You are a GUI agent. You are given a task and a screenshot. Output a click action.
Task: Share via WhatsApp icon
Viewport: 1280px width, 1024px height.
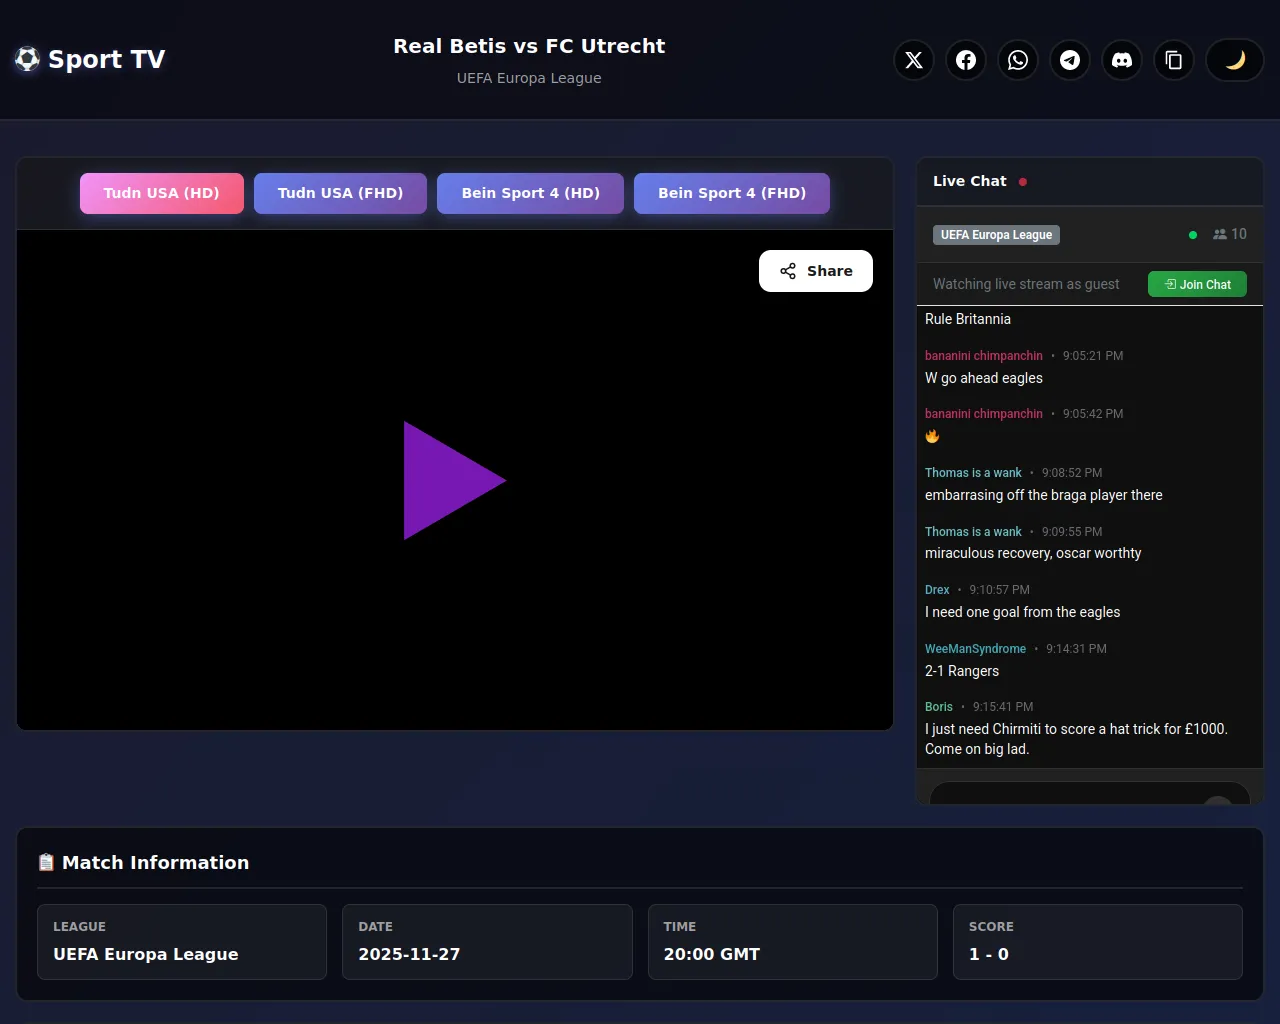1018,60
